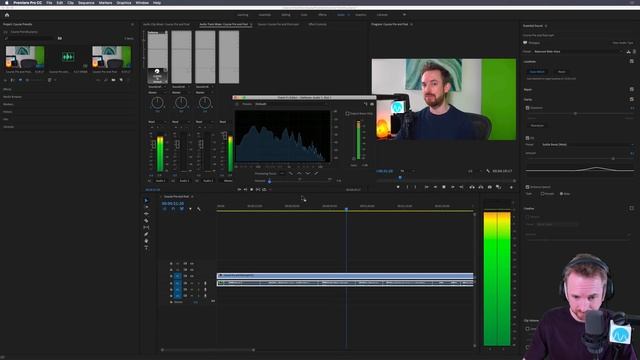Screen dimensions: 640x360
Task: Select the audio-only waveform item in Project panel
Action: (68, 57)
